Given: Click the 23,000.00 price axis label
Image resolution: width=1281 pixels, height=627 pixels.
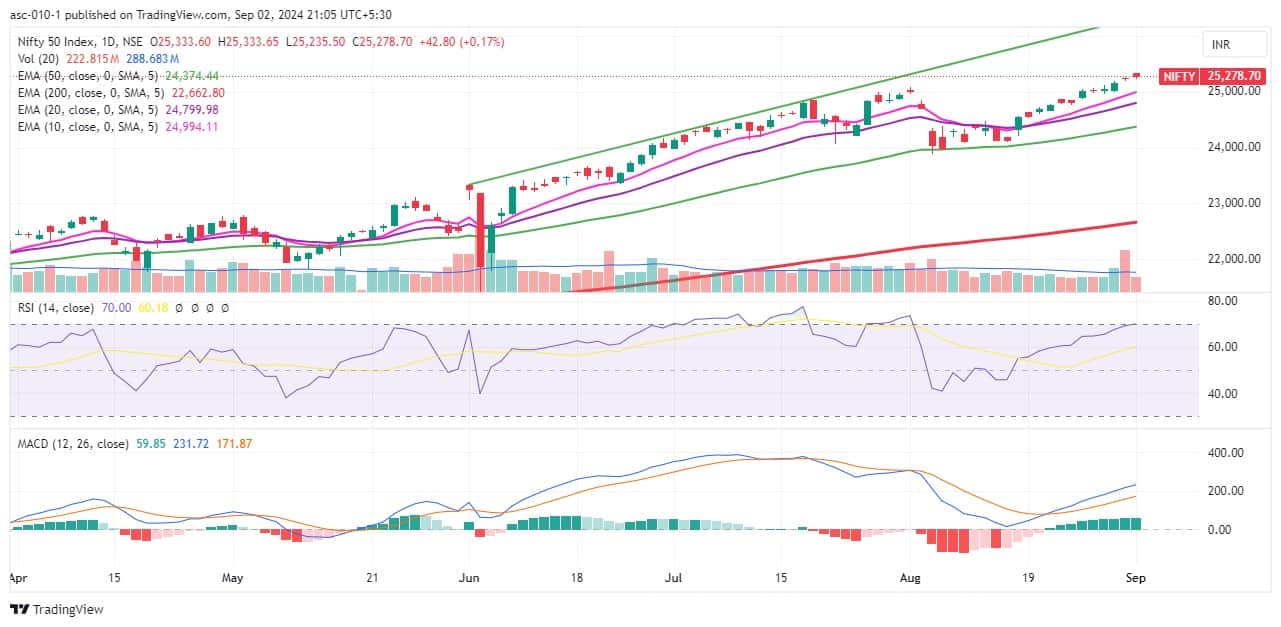Looking at the screenshot, I should pos(1233,203).
